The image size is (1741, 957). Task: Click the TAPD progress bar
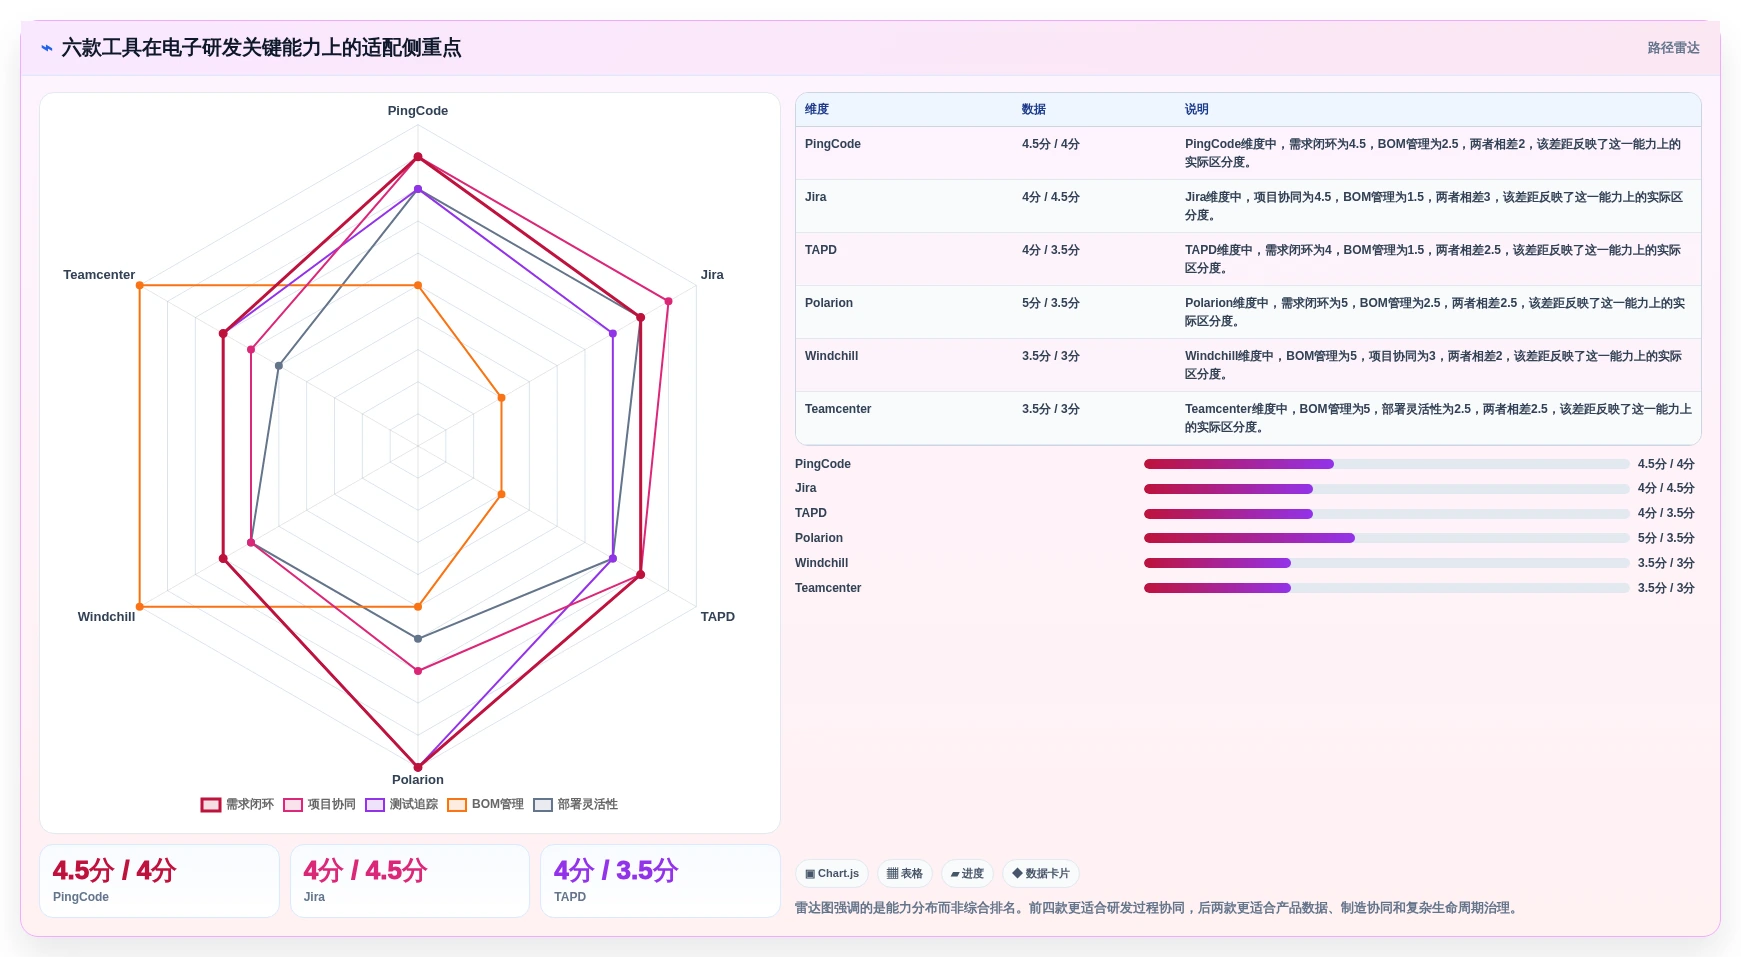click(1386, 514)
